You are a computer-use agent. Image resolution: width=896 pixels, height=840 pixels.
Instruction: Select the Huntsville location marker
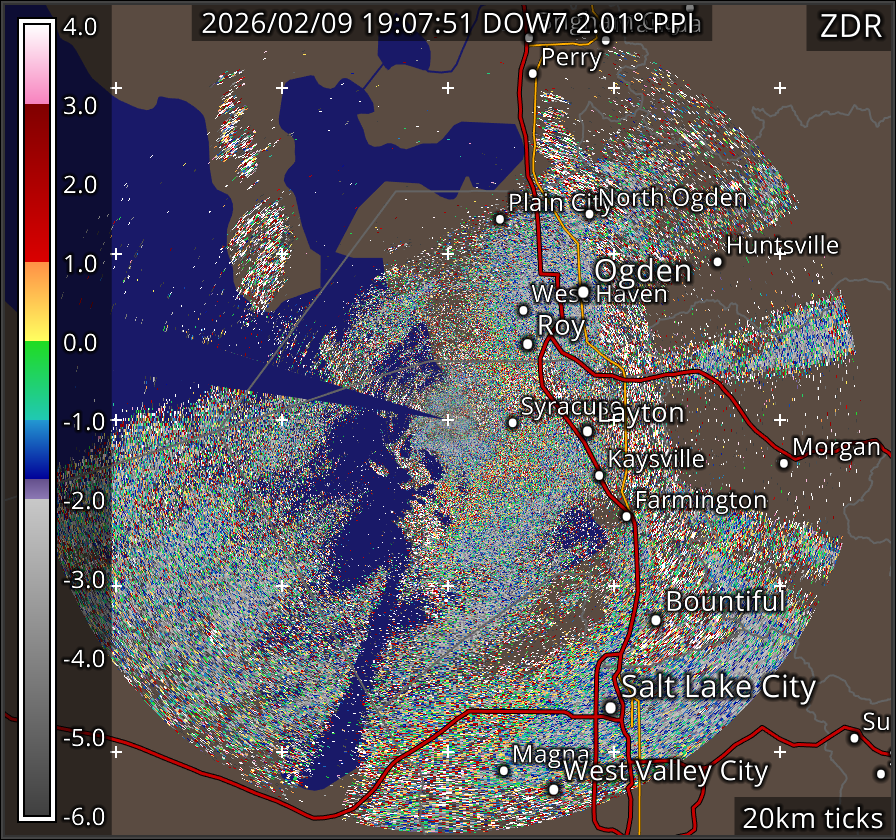[x=717, y=262]
